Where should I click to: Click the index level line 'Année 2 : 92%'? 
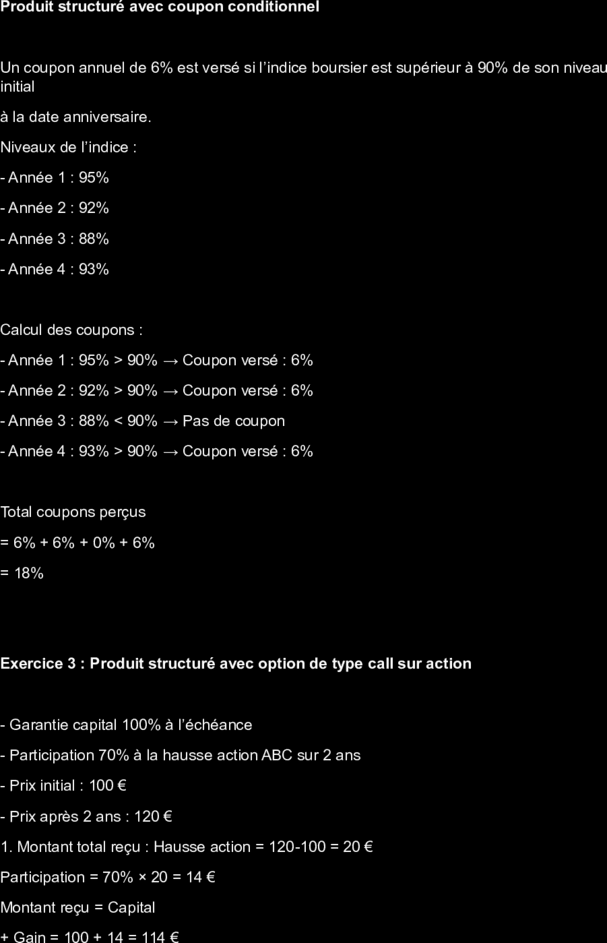coord(55,208)
